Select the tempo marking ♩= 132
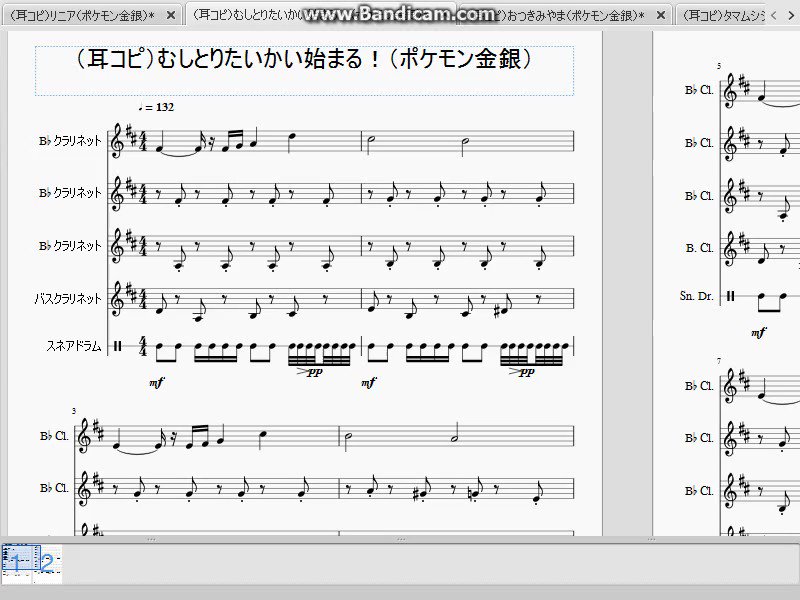This screenshot has width=800, height=600. tap(156, 107)
